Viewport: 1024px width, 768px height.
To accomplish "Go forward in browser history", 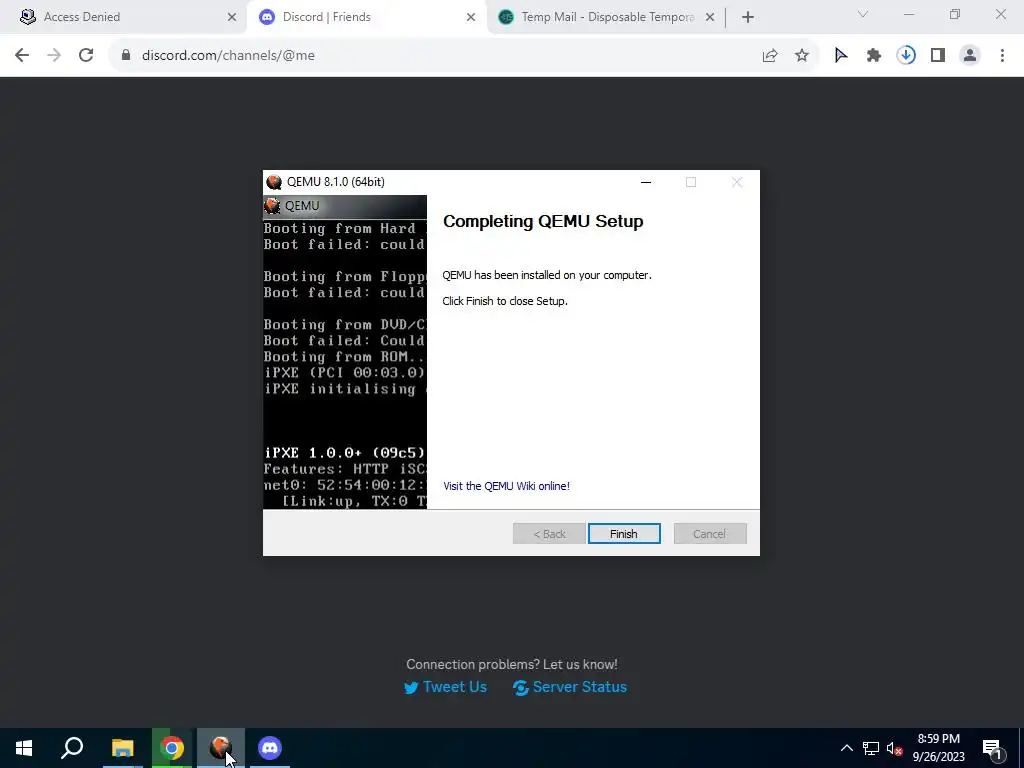I will tap(54, 56).
